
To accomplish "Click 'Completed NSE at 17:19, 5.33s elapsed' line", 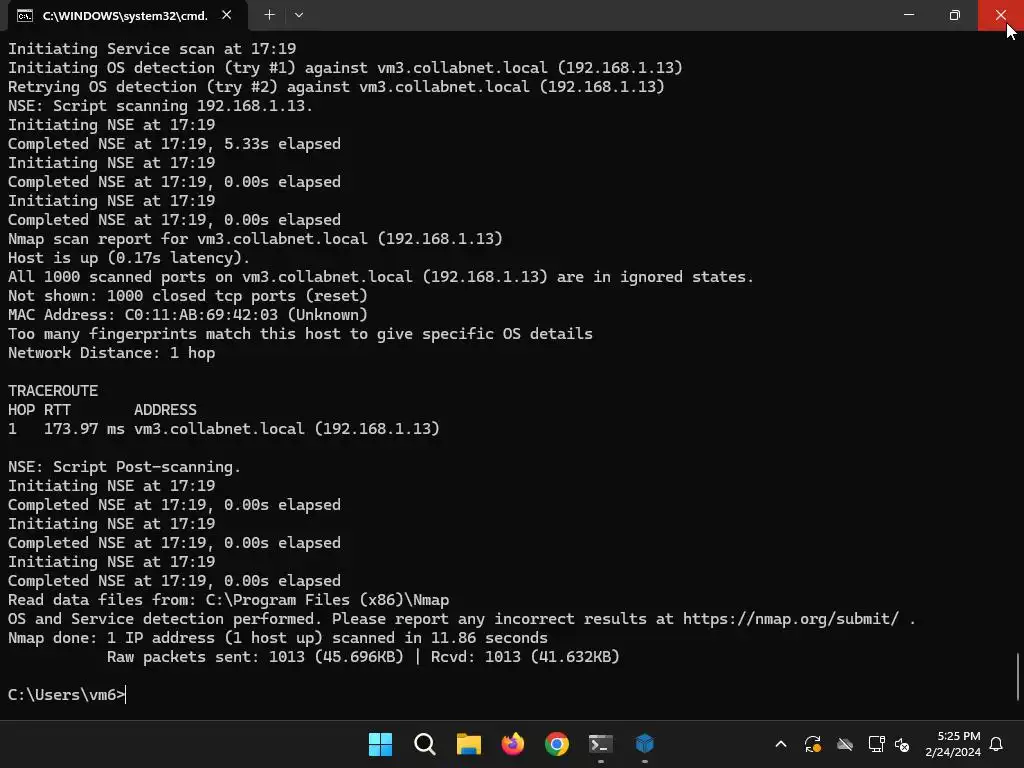I will 174,143.
